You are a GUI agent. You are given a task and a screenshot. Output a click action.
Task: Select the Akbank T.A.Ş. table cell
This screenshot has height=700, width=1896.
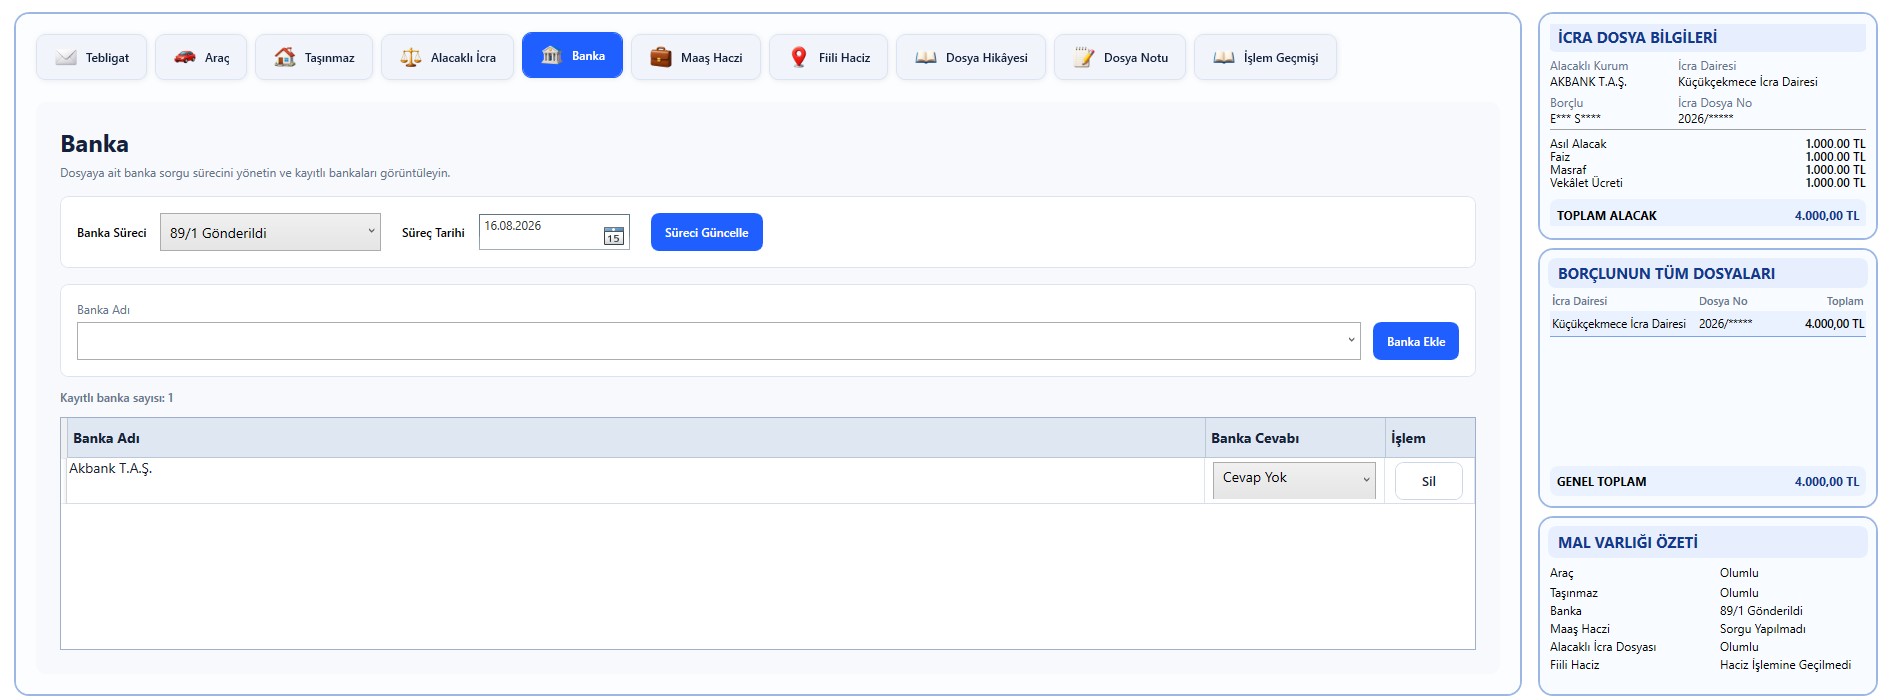635,480
